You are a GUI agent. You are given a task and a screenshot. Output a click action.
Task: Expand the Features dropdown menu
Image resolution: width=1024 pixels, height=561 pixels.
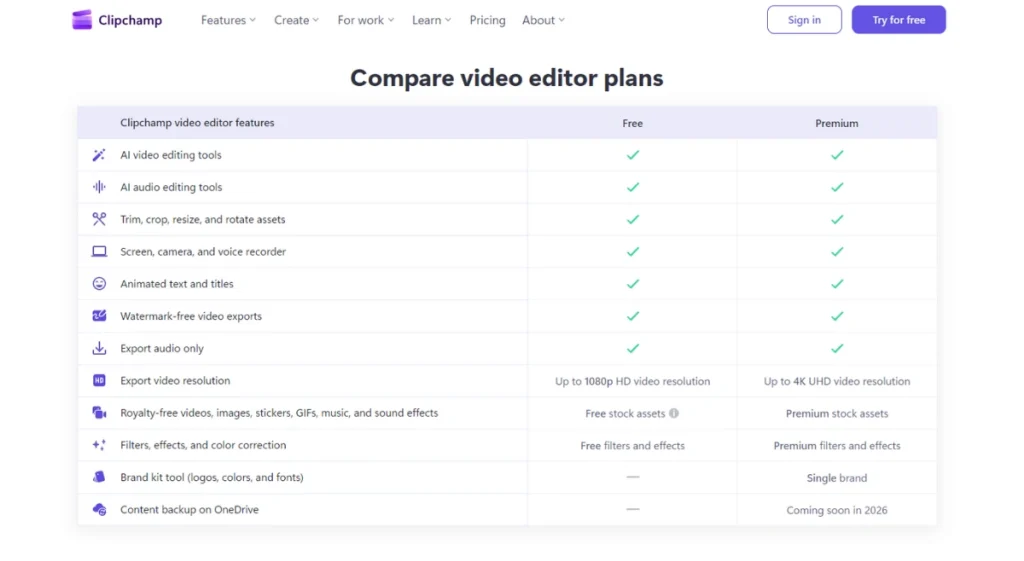point(228,20)
